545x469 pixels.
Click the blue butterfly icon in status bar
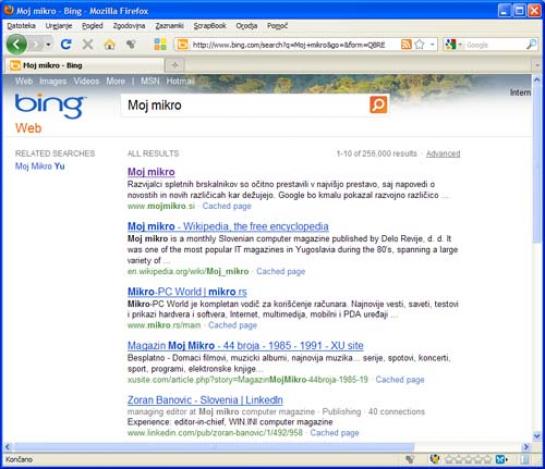pyautogui.click(x=501, y=460)
